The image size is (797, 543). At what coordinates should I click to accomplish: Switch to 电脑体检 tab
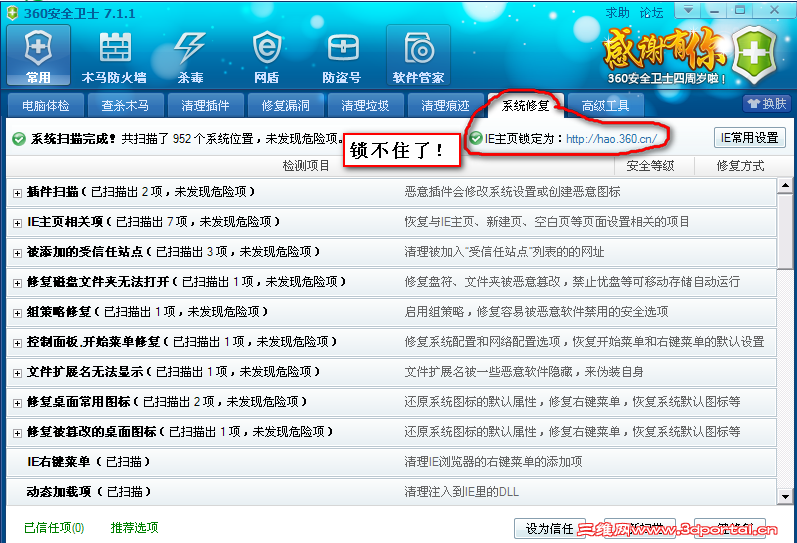click(46, 105)
